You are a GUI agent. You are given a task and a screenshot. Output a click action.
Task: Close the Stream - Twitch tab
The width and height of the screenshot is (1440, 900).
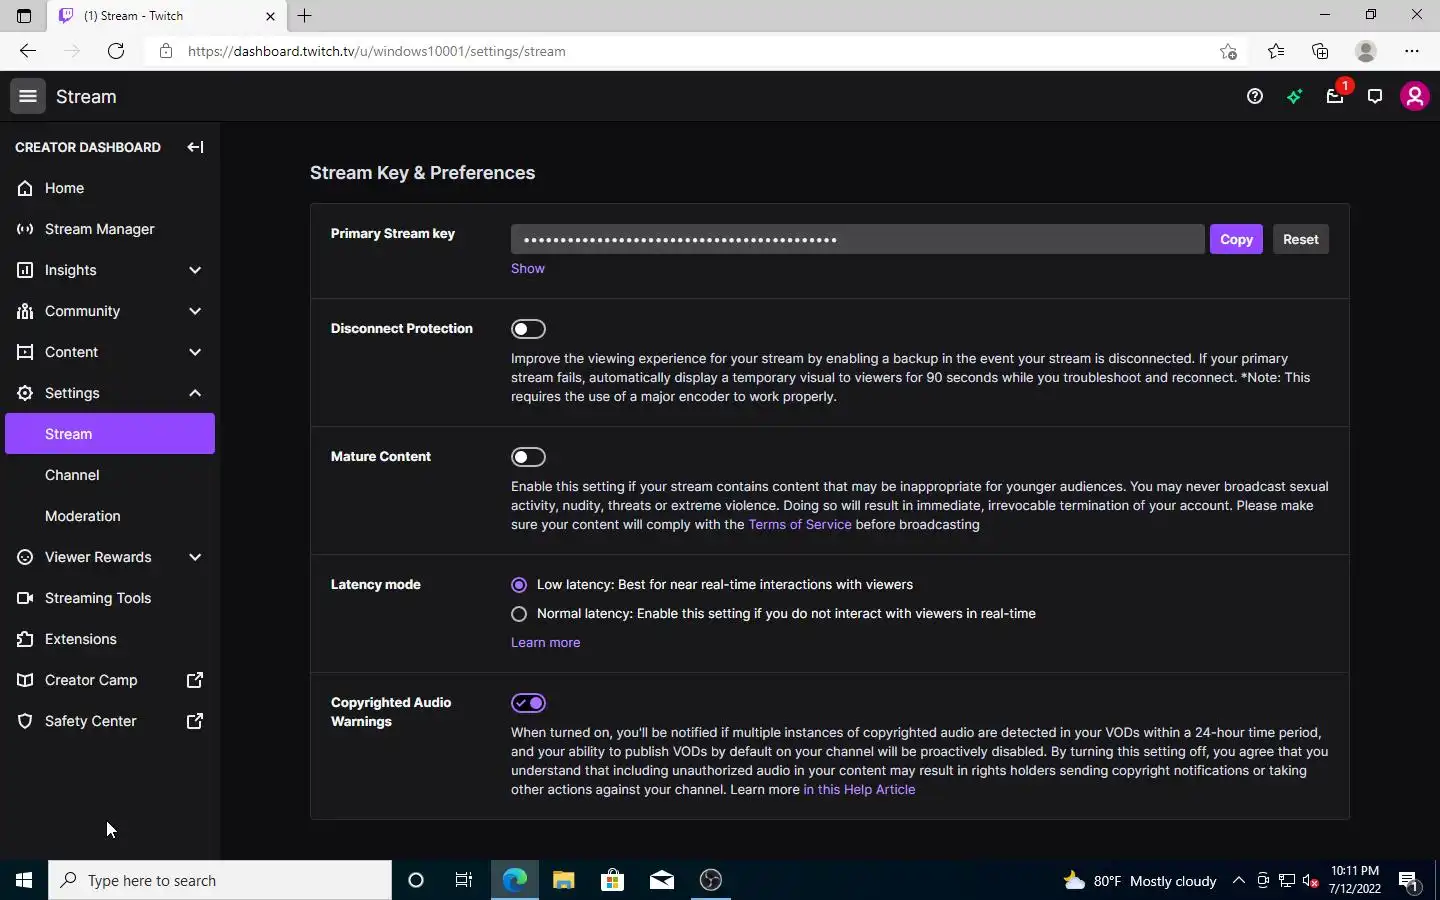(x=270, y=16)
